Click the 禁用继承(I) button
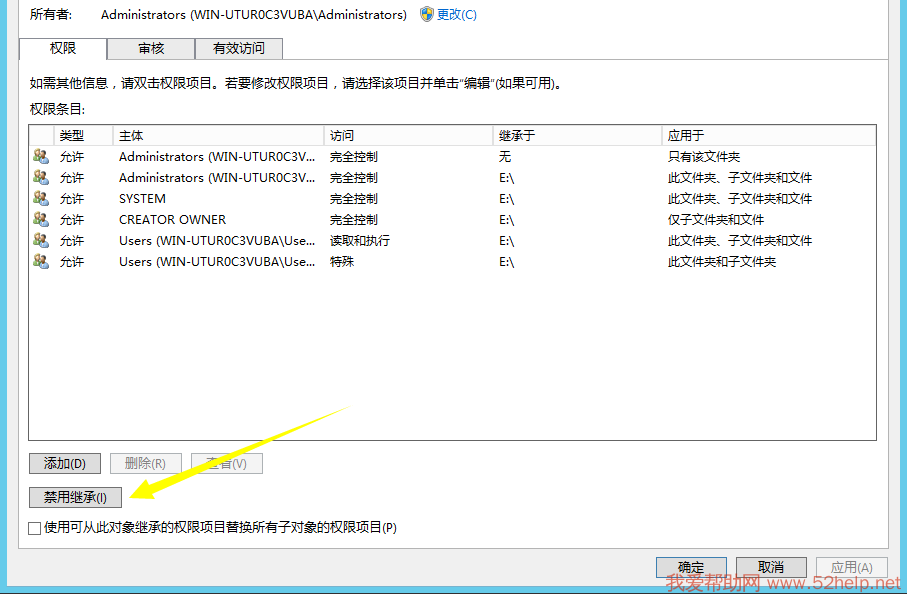 (75, 496)
